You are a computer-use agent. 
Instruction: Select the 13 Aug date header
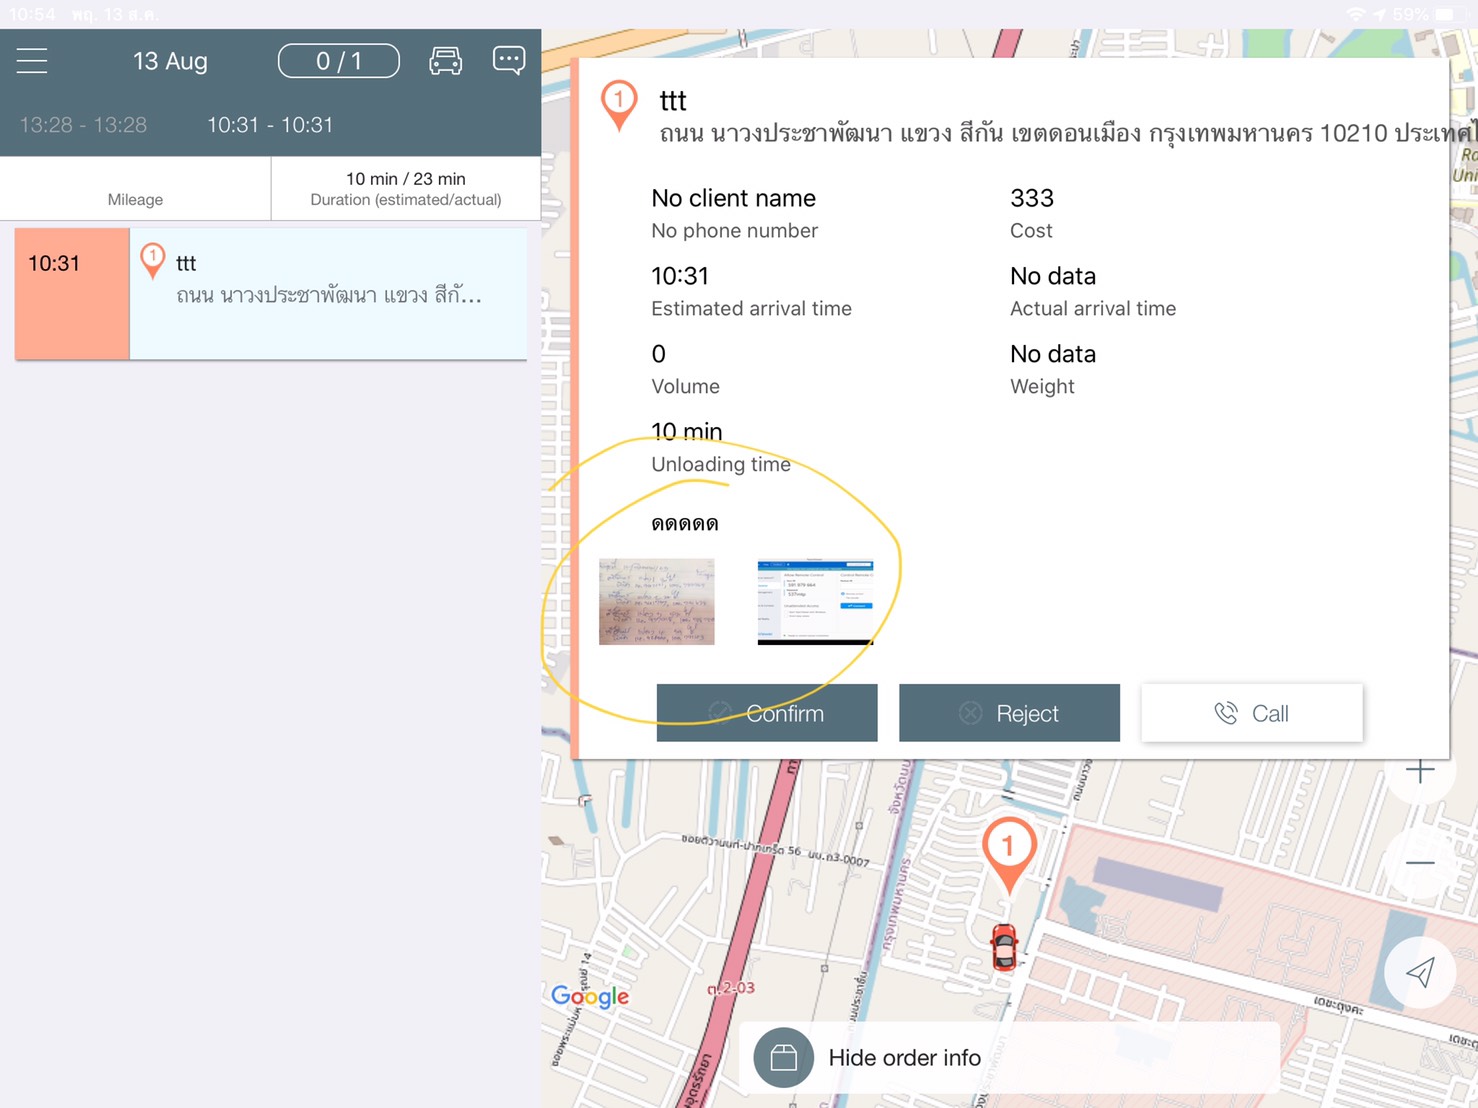[x=170, y=61]
